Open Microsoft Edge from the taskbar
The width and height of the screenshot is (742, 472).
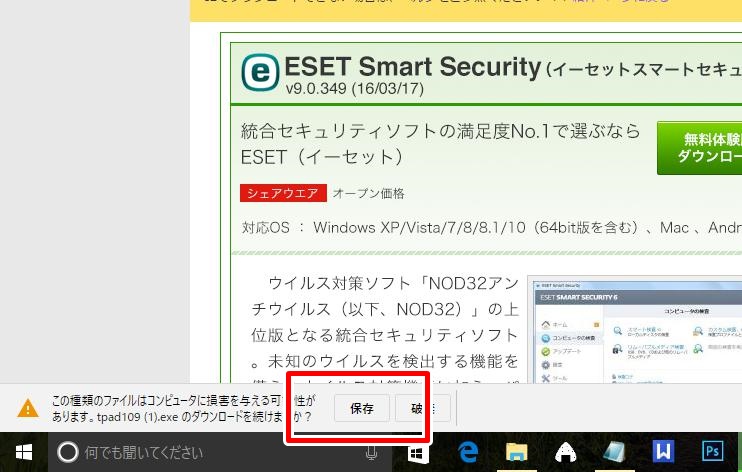coord(468,452)
